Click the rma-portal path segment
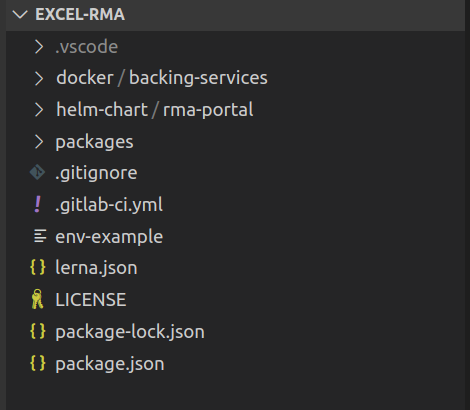This screenshot has height=410, width=470. tap(208, 110)
